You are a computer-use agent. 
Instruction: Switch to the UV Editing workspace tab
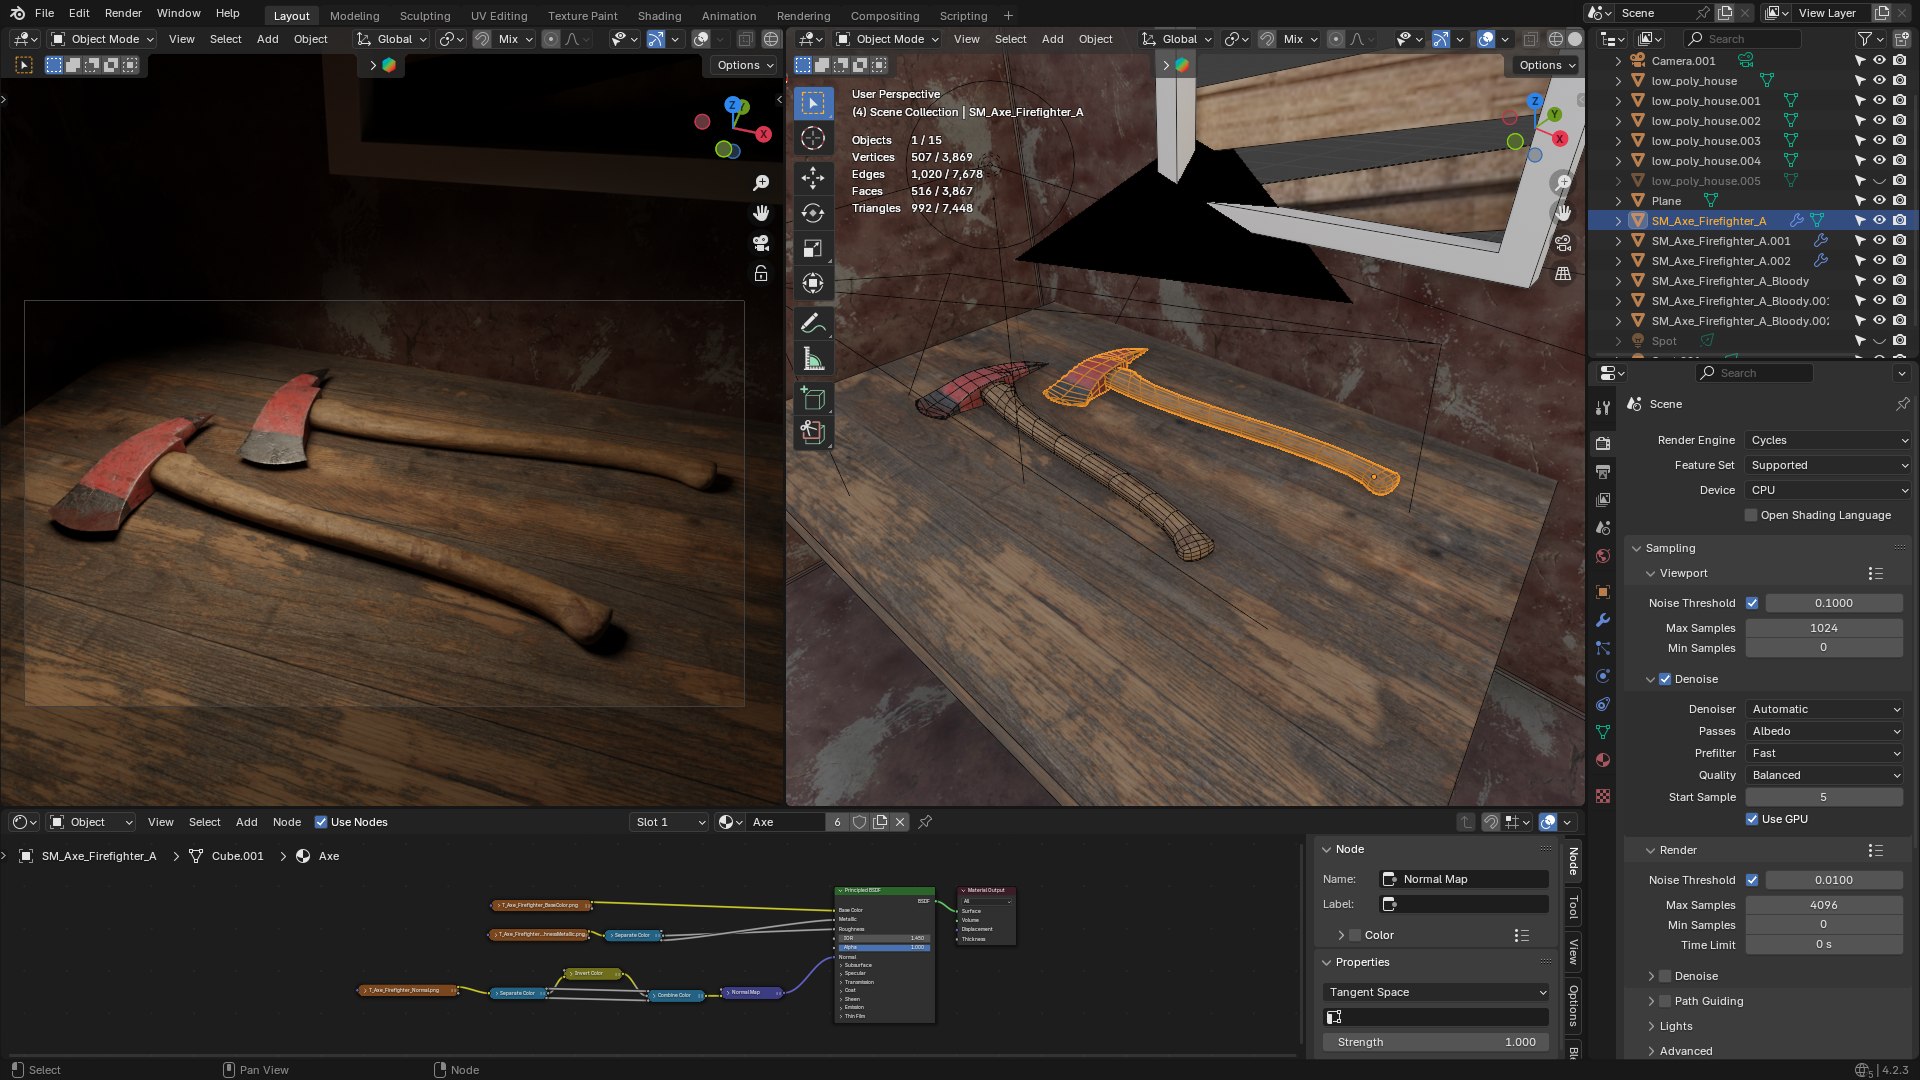[x=499, y=16]
